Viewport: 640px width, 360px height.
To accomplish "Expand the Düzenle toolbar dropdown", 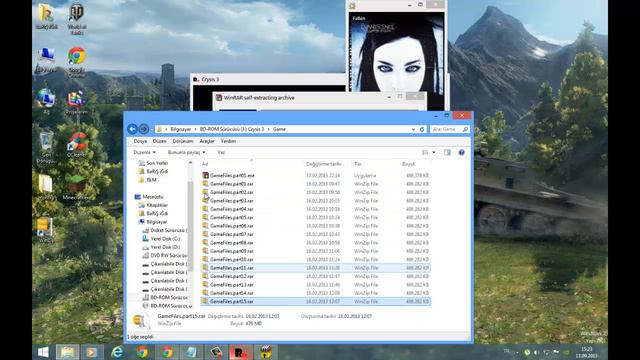I will coord(144,152).
